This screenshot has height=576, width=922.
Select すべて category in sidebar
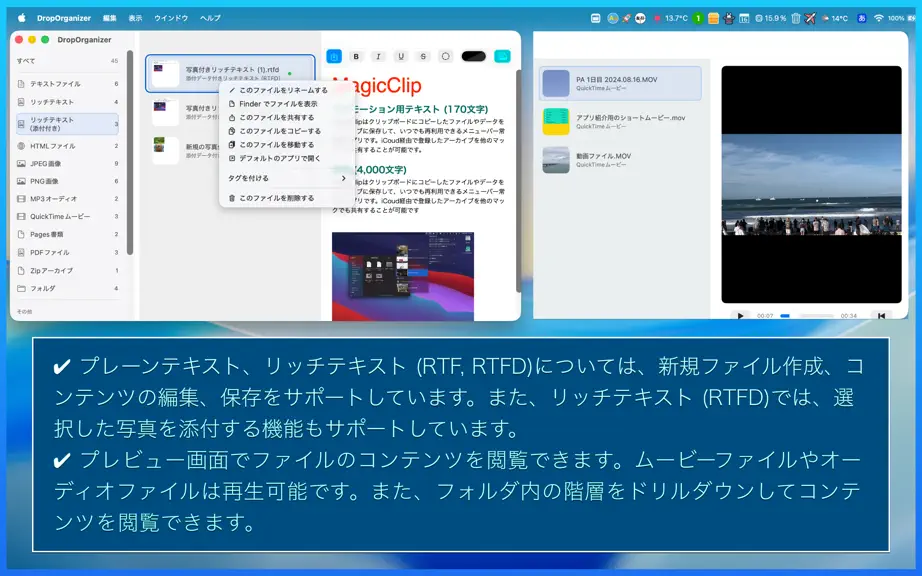(67, 61)
